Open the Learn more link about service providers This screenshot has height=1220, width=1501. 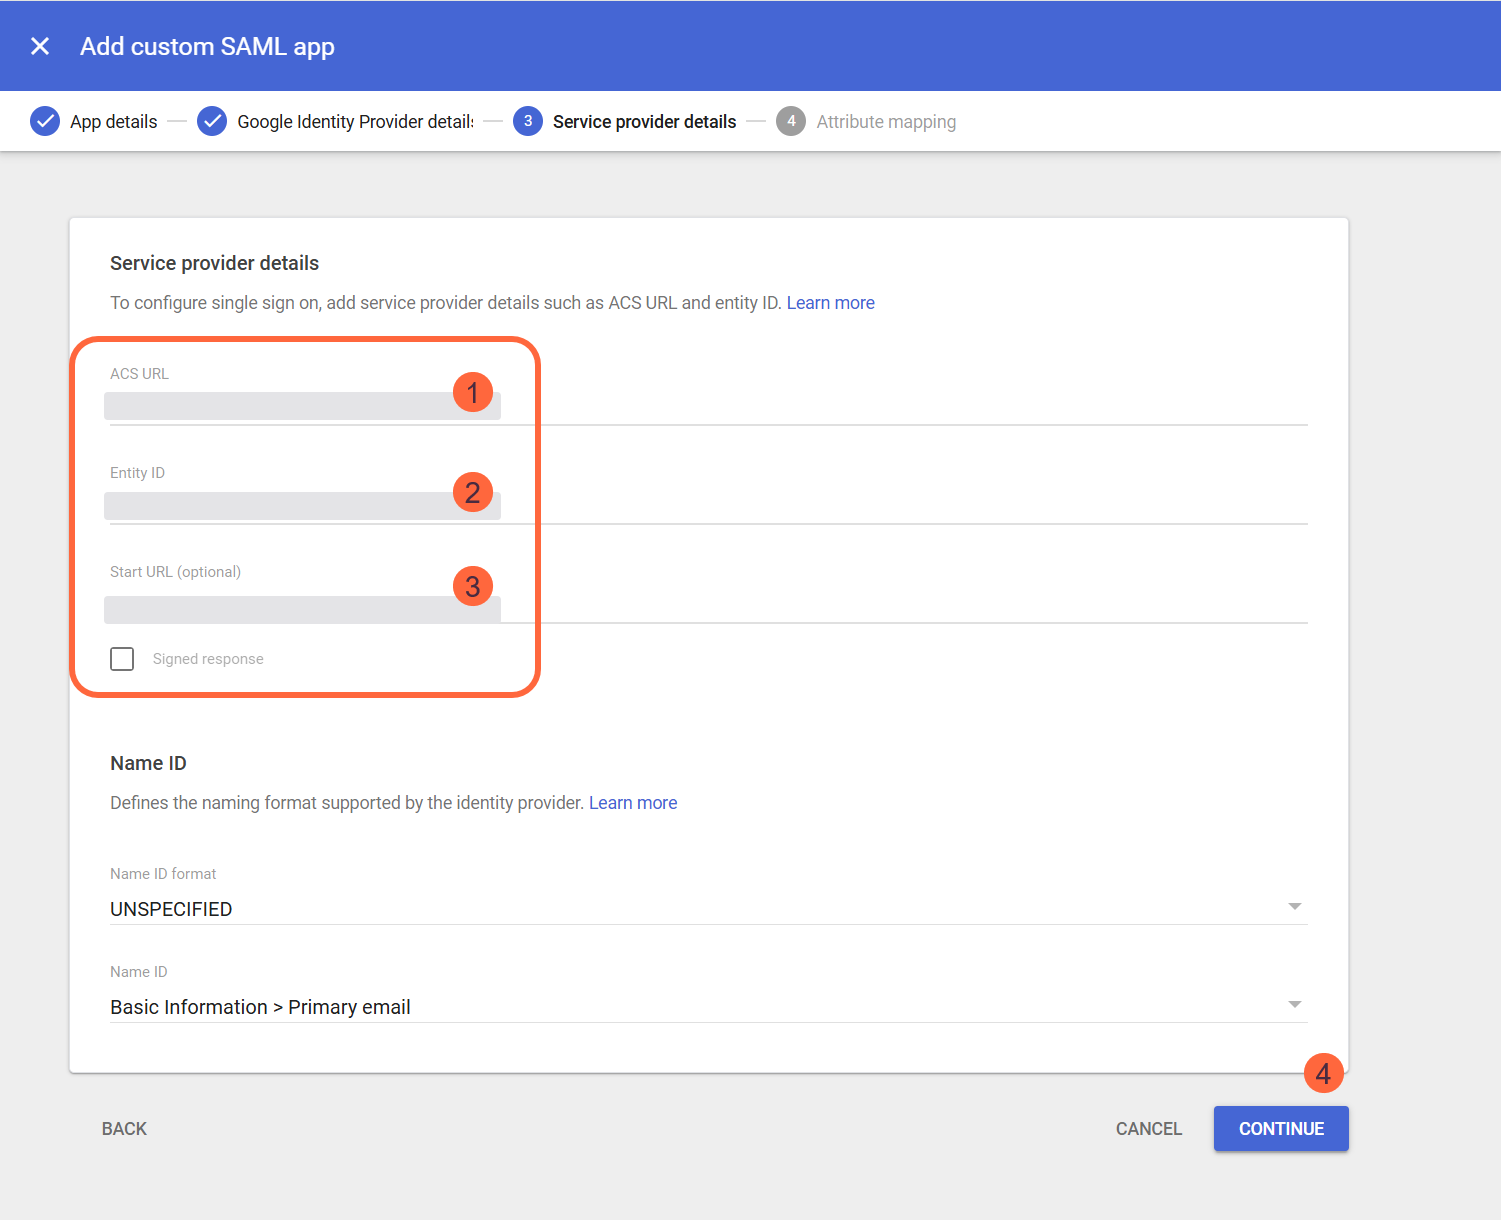click(830, 302)
